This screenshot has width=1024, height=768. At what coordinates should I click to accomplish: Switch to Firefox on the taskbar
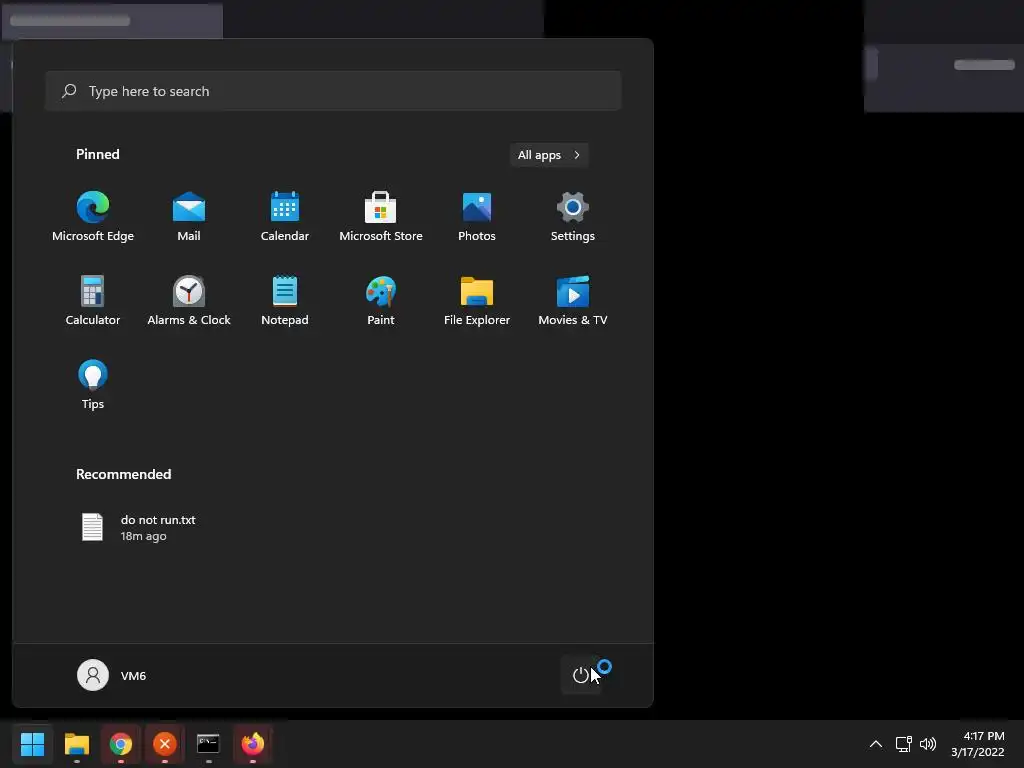(x=253, y=744)
